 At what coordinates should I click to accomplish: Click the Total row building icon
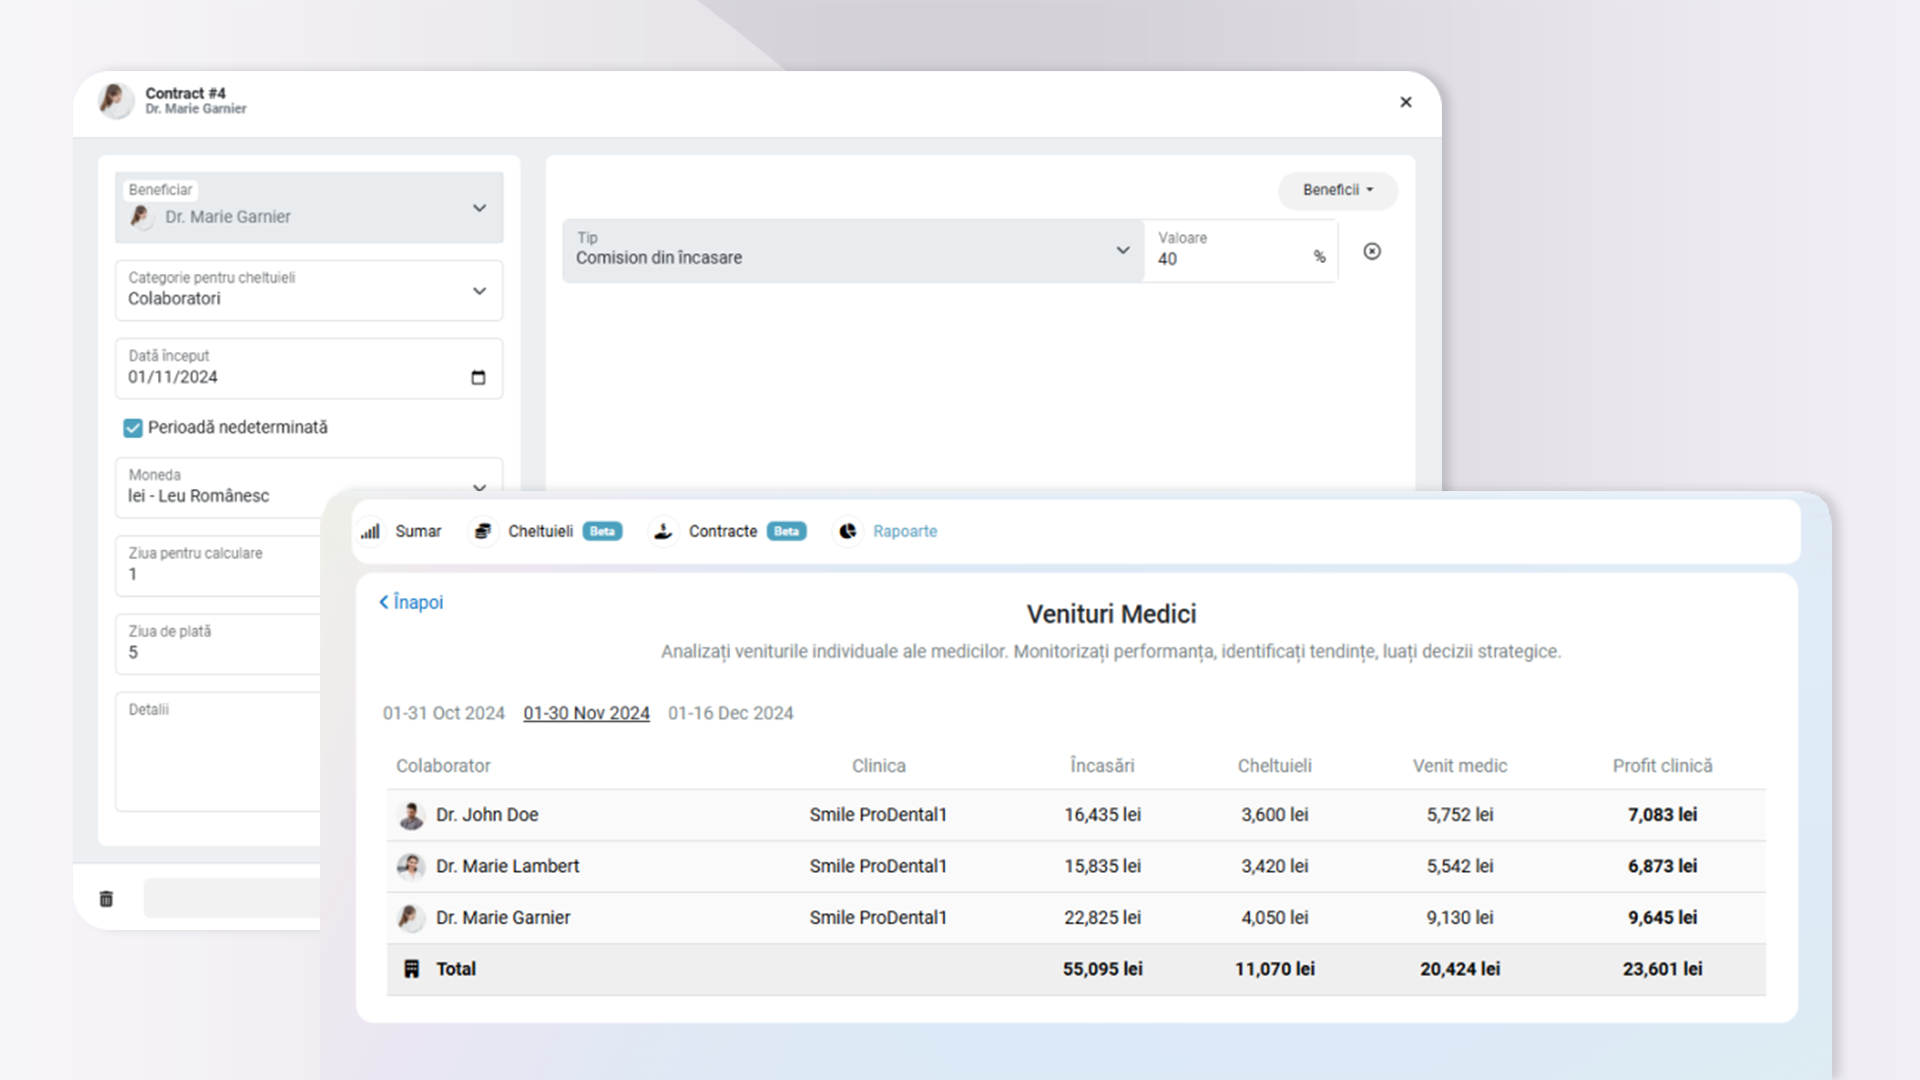click(x=411, y=969)
